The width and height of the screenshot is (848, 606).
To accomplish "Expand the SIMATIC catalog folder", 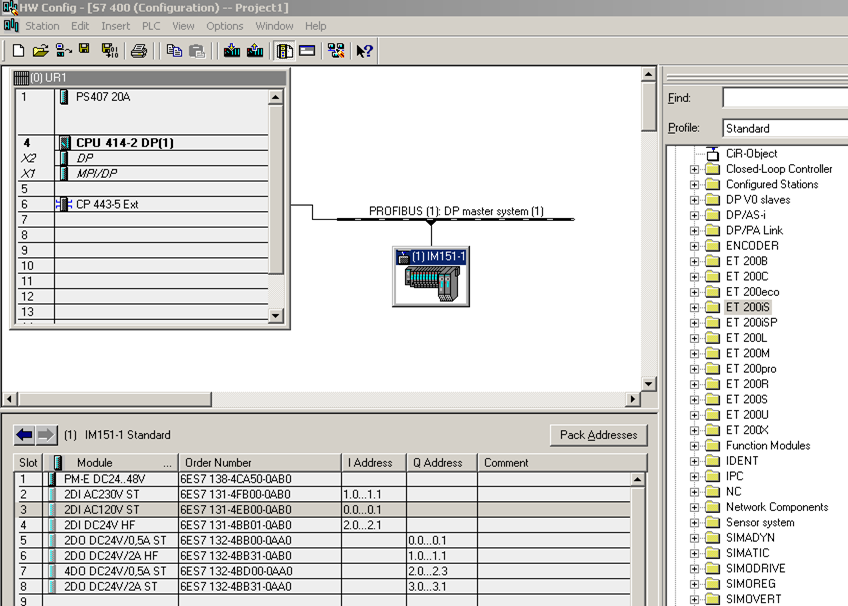I will [x=694, y=553].
